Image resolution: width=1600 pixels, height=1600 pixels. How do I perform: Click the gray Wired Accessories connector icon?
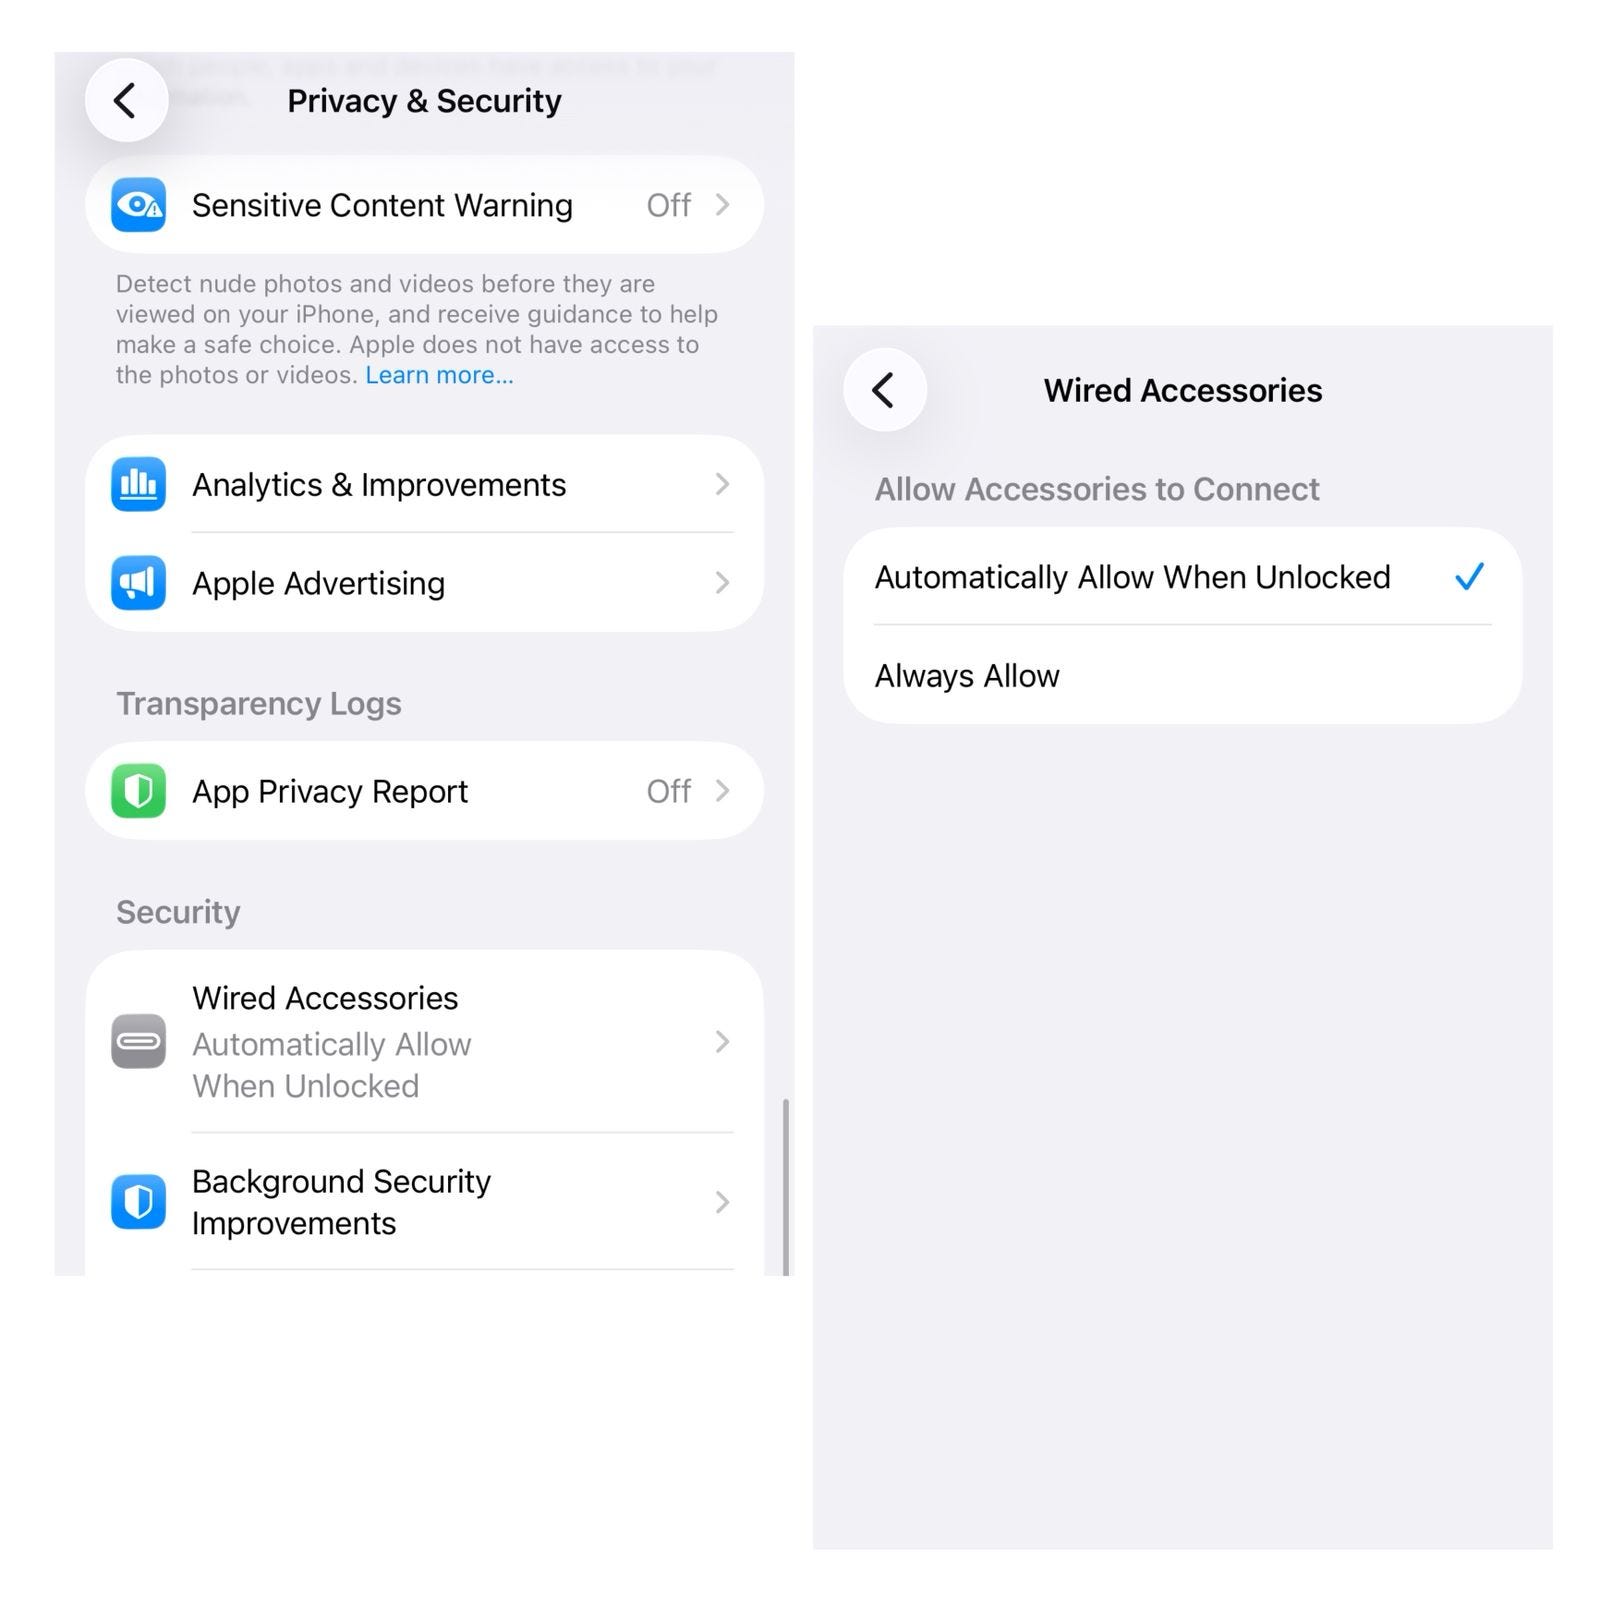click(x=138, y=1041)
